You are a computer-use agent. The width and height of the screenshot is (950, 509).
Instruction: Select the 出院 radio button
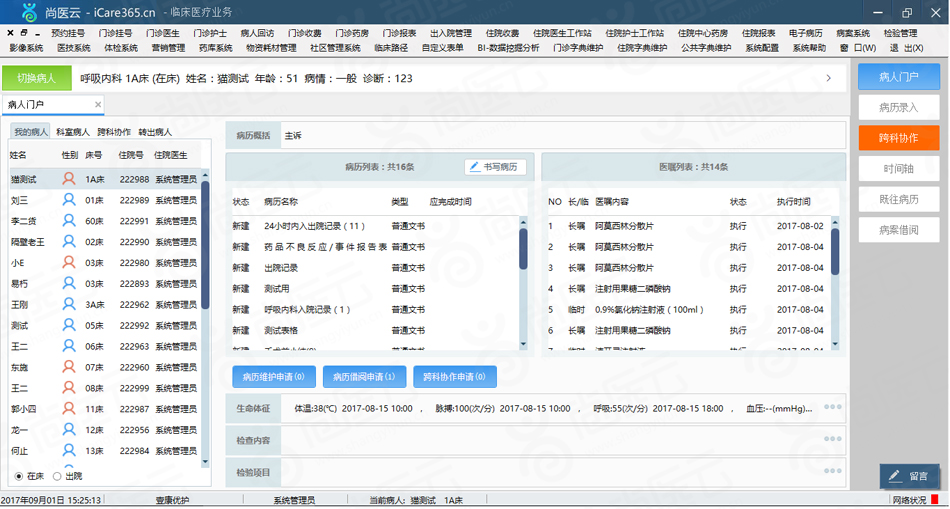click(x=57, y=476)
